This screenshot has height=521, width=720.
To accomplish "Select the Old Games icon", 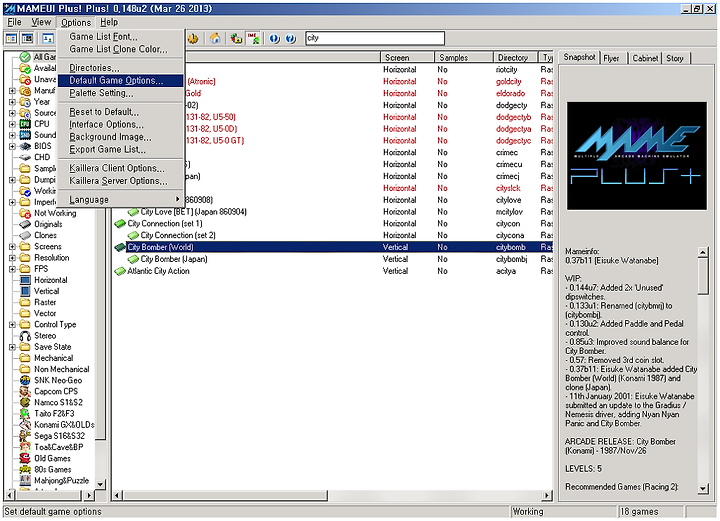I will point(25,459).
